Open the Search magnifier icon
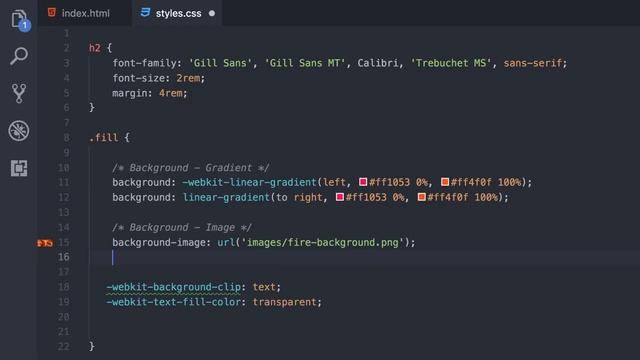This screenshot has height=360, width=640. [x=19, y=56]
